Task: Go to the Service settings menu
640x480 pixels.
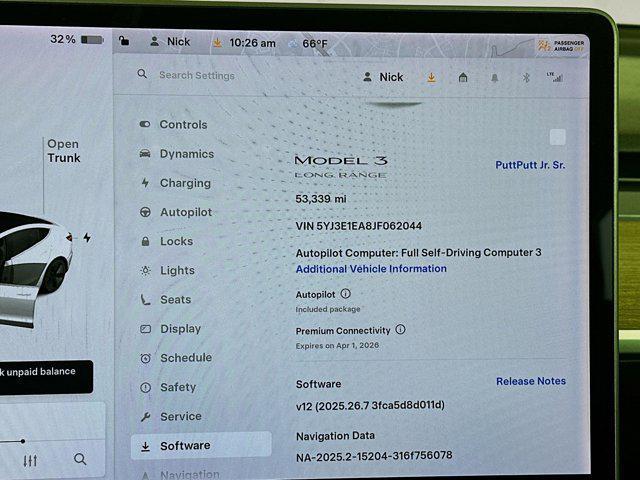Action: [x=180, y=416]
